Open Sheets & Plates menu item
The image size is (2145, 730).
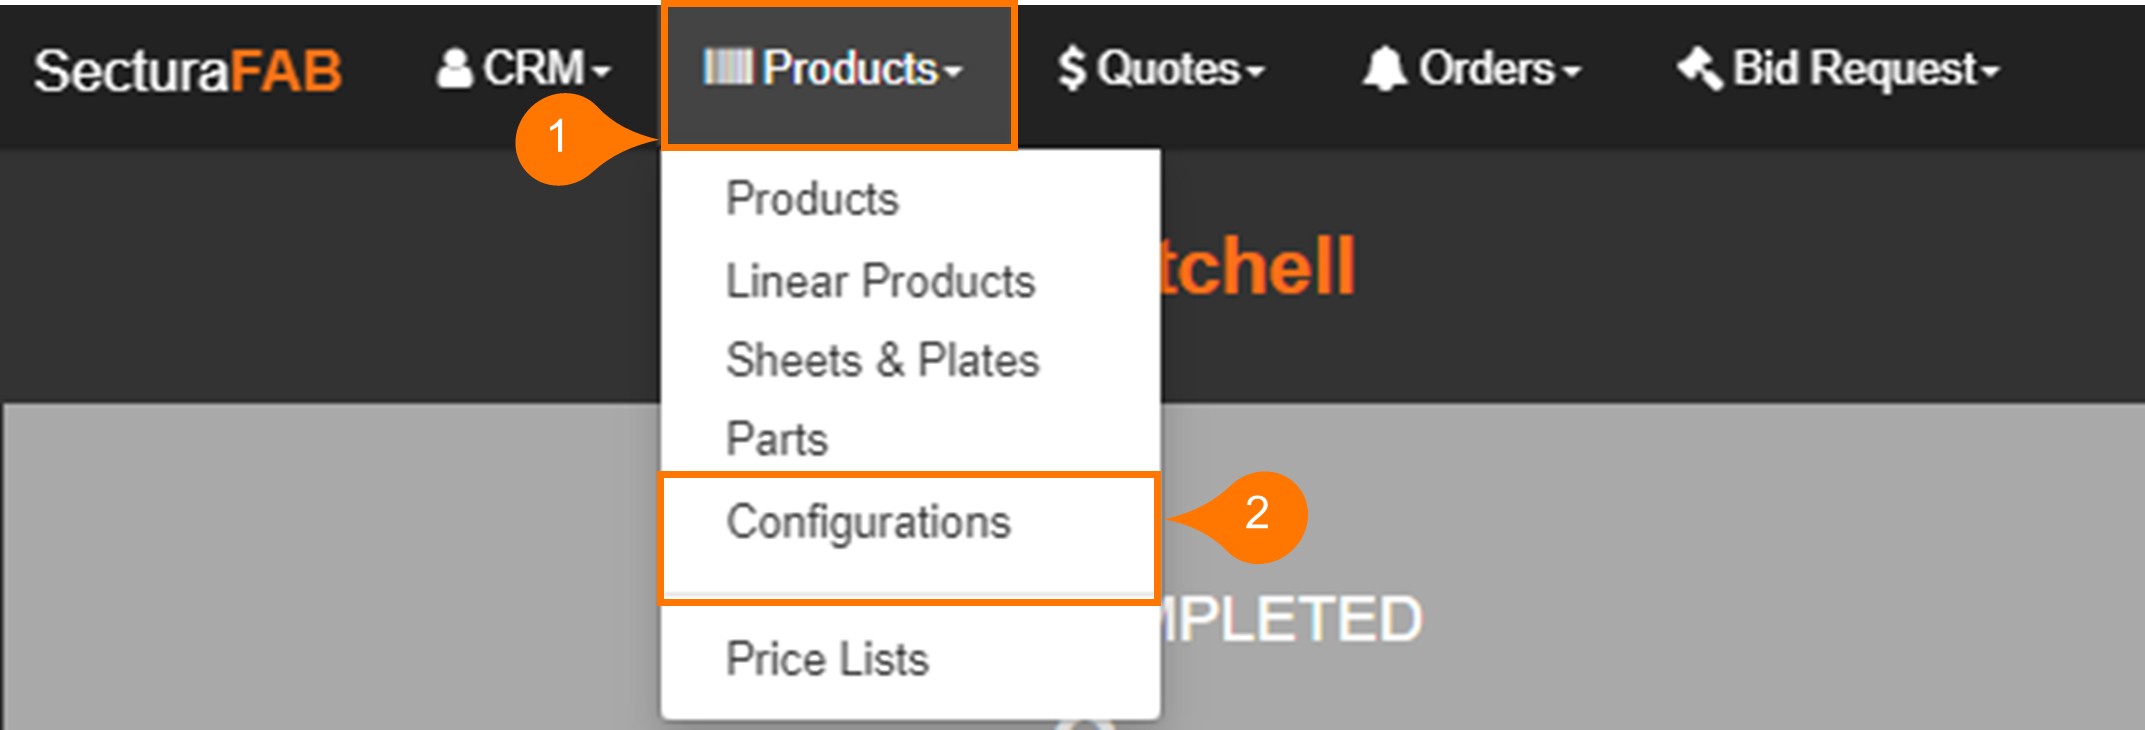(882, 360)
